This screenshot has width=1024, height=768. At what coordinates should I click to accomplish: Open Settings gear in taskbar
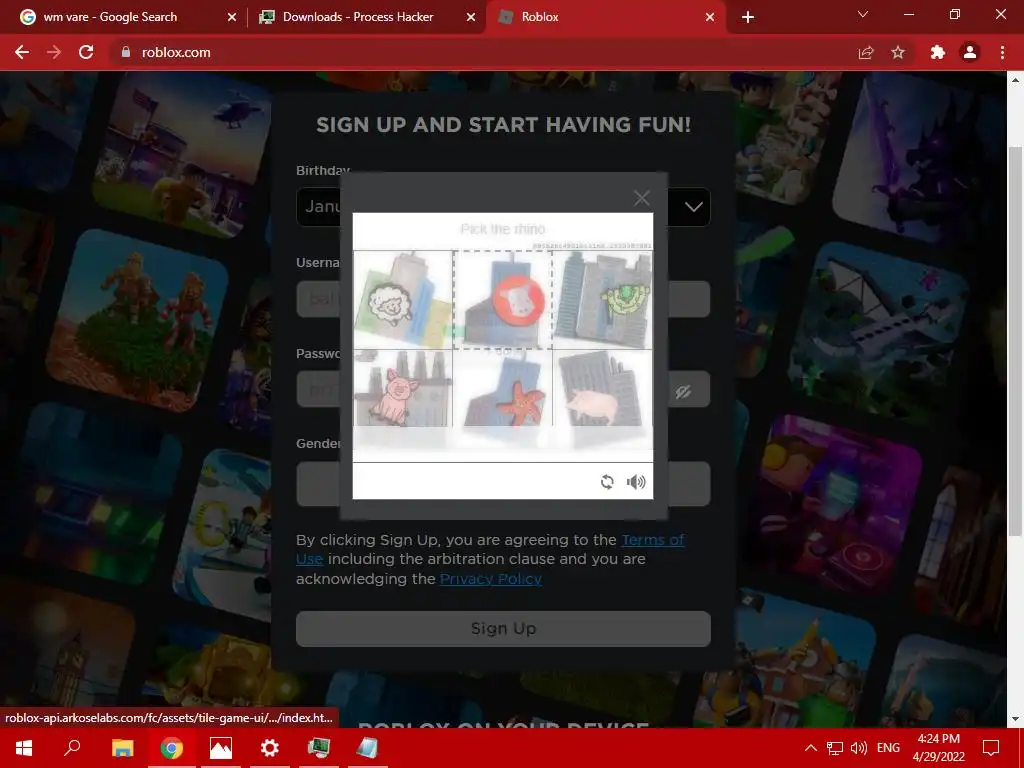tap(270, 747)
